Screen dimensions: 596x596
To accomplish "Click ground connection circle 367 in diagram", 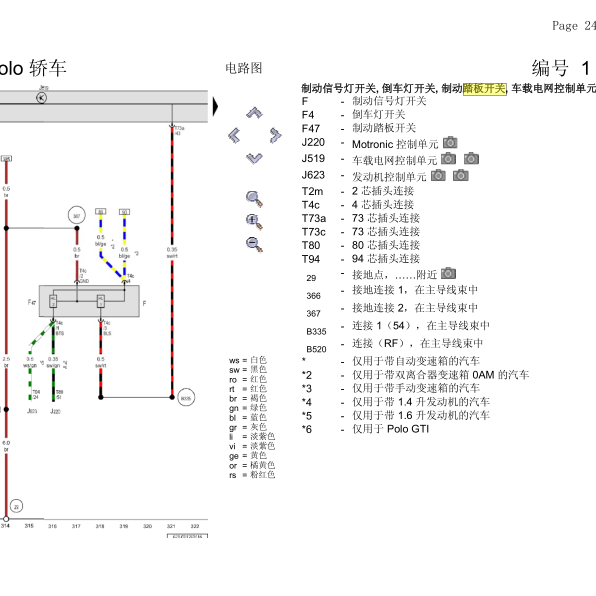I will click(77, 216).
